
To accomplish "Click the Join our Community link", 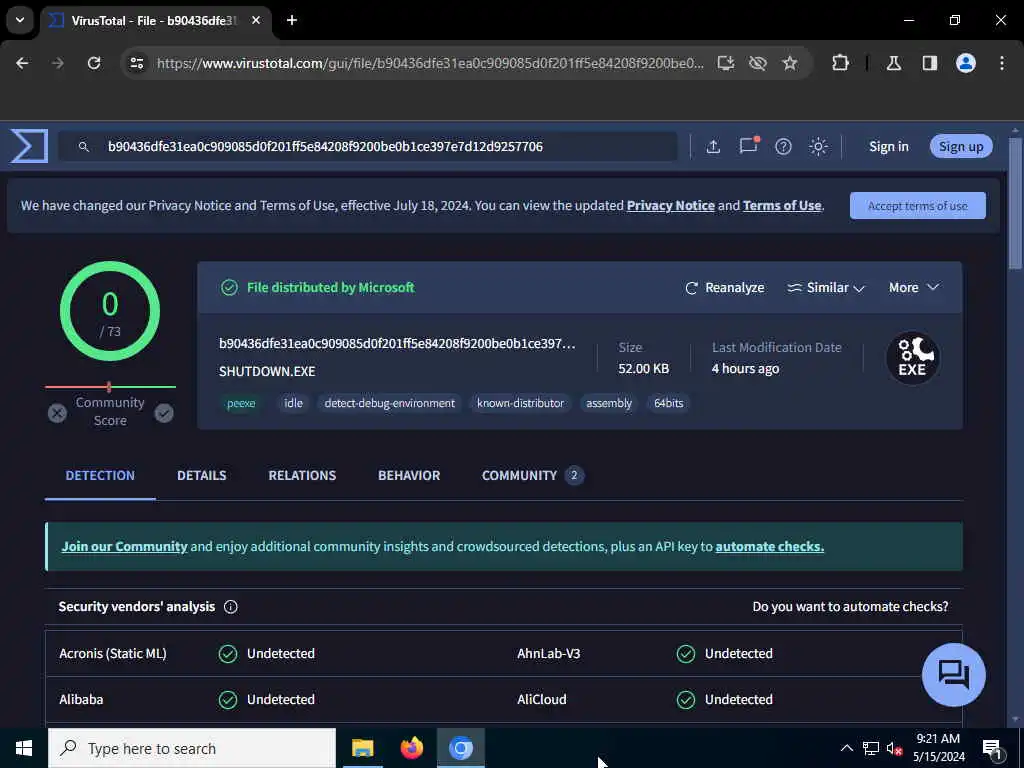I will [x=124, y=547].
